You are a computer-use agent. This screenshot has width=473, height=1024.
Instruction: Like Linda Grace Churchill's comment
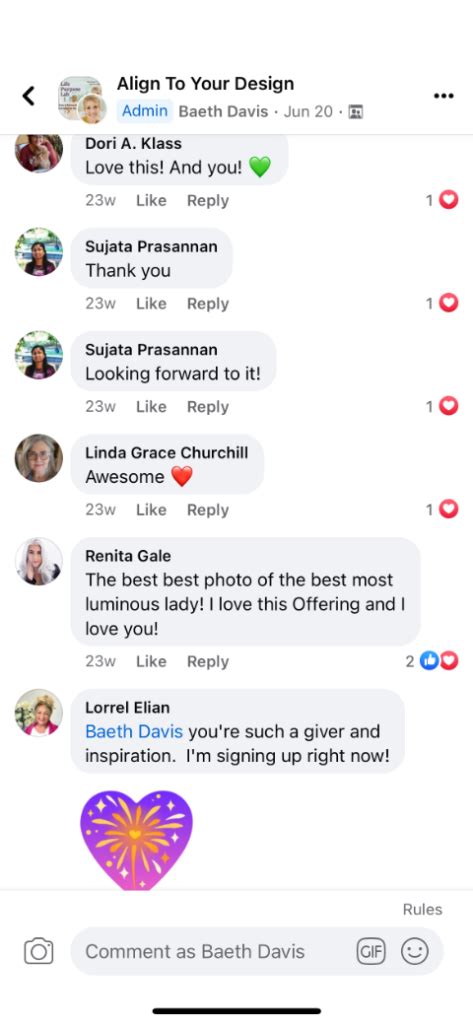tap(151, 510)
